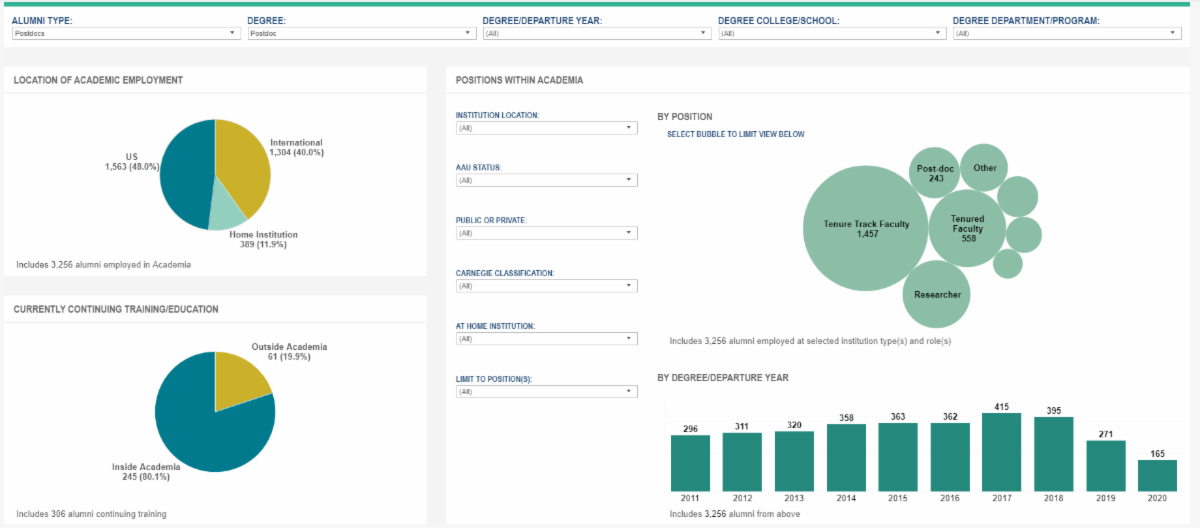The height and width of the screenshot is (528, 1200).
Task: Open the Alumni Type dropdown
Action: click(x=125, y=33)
